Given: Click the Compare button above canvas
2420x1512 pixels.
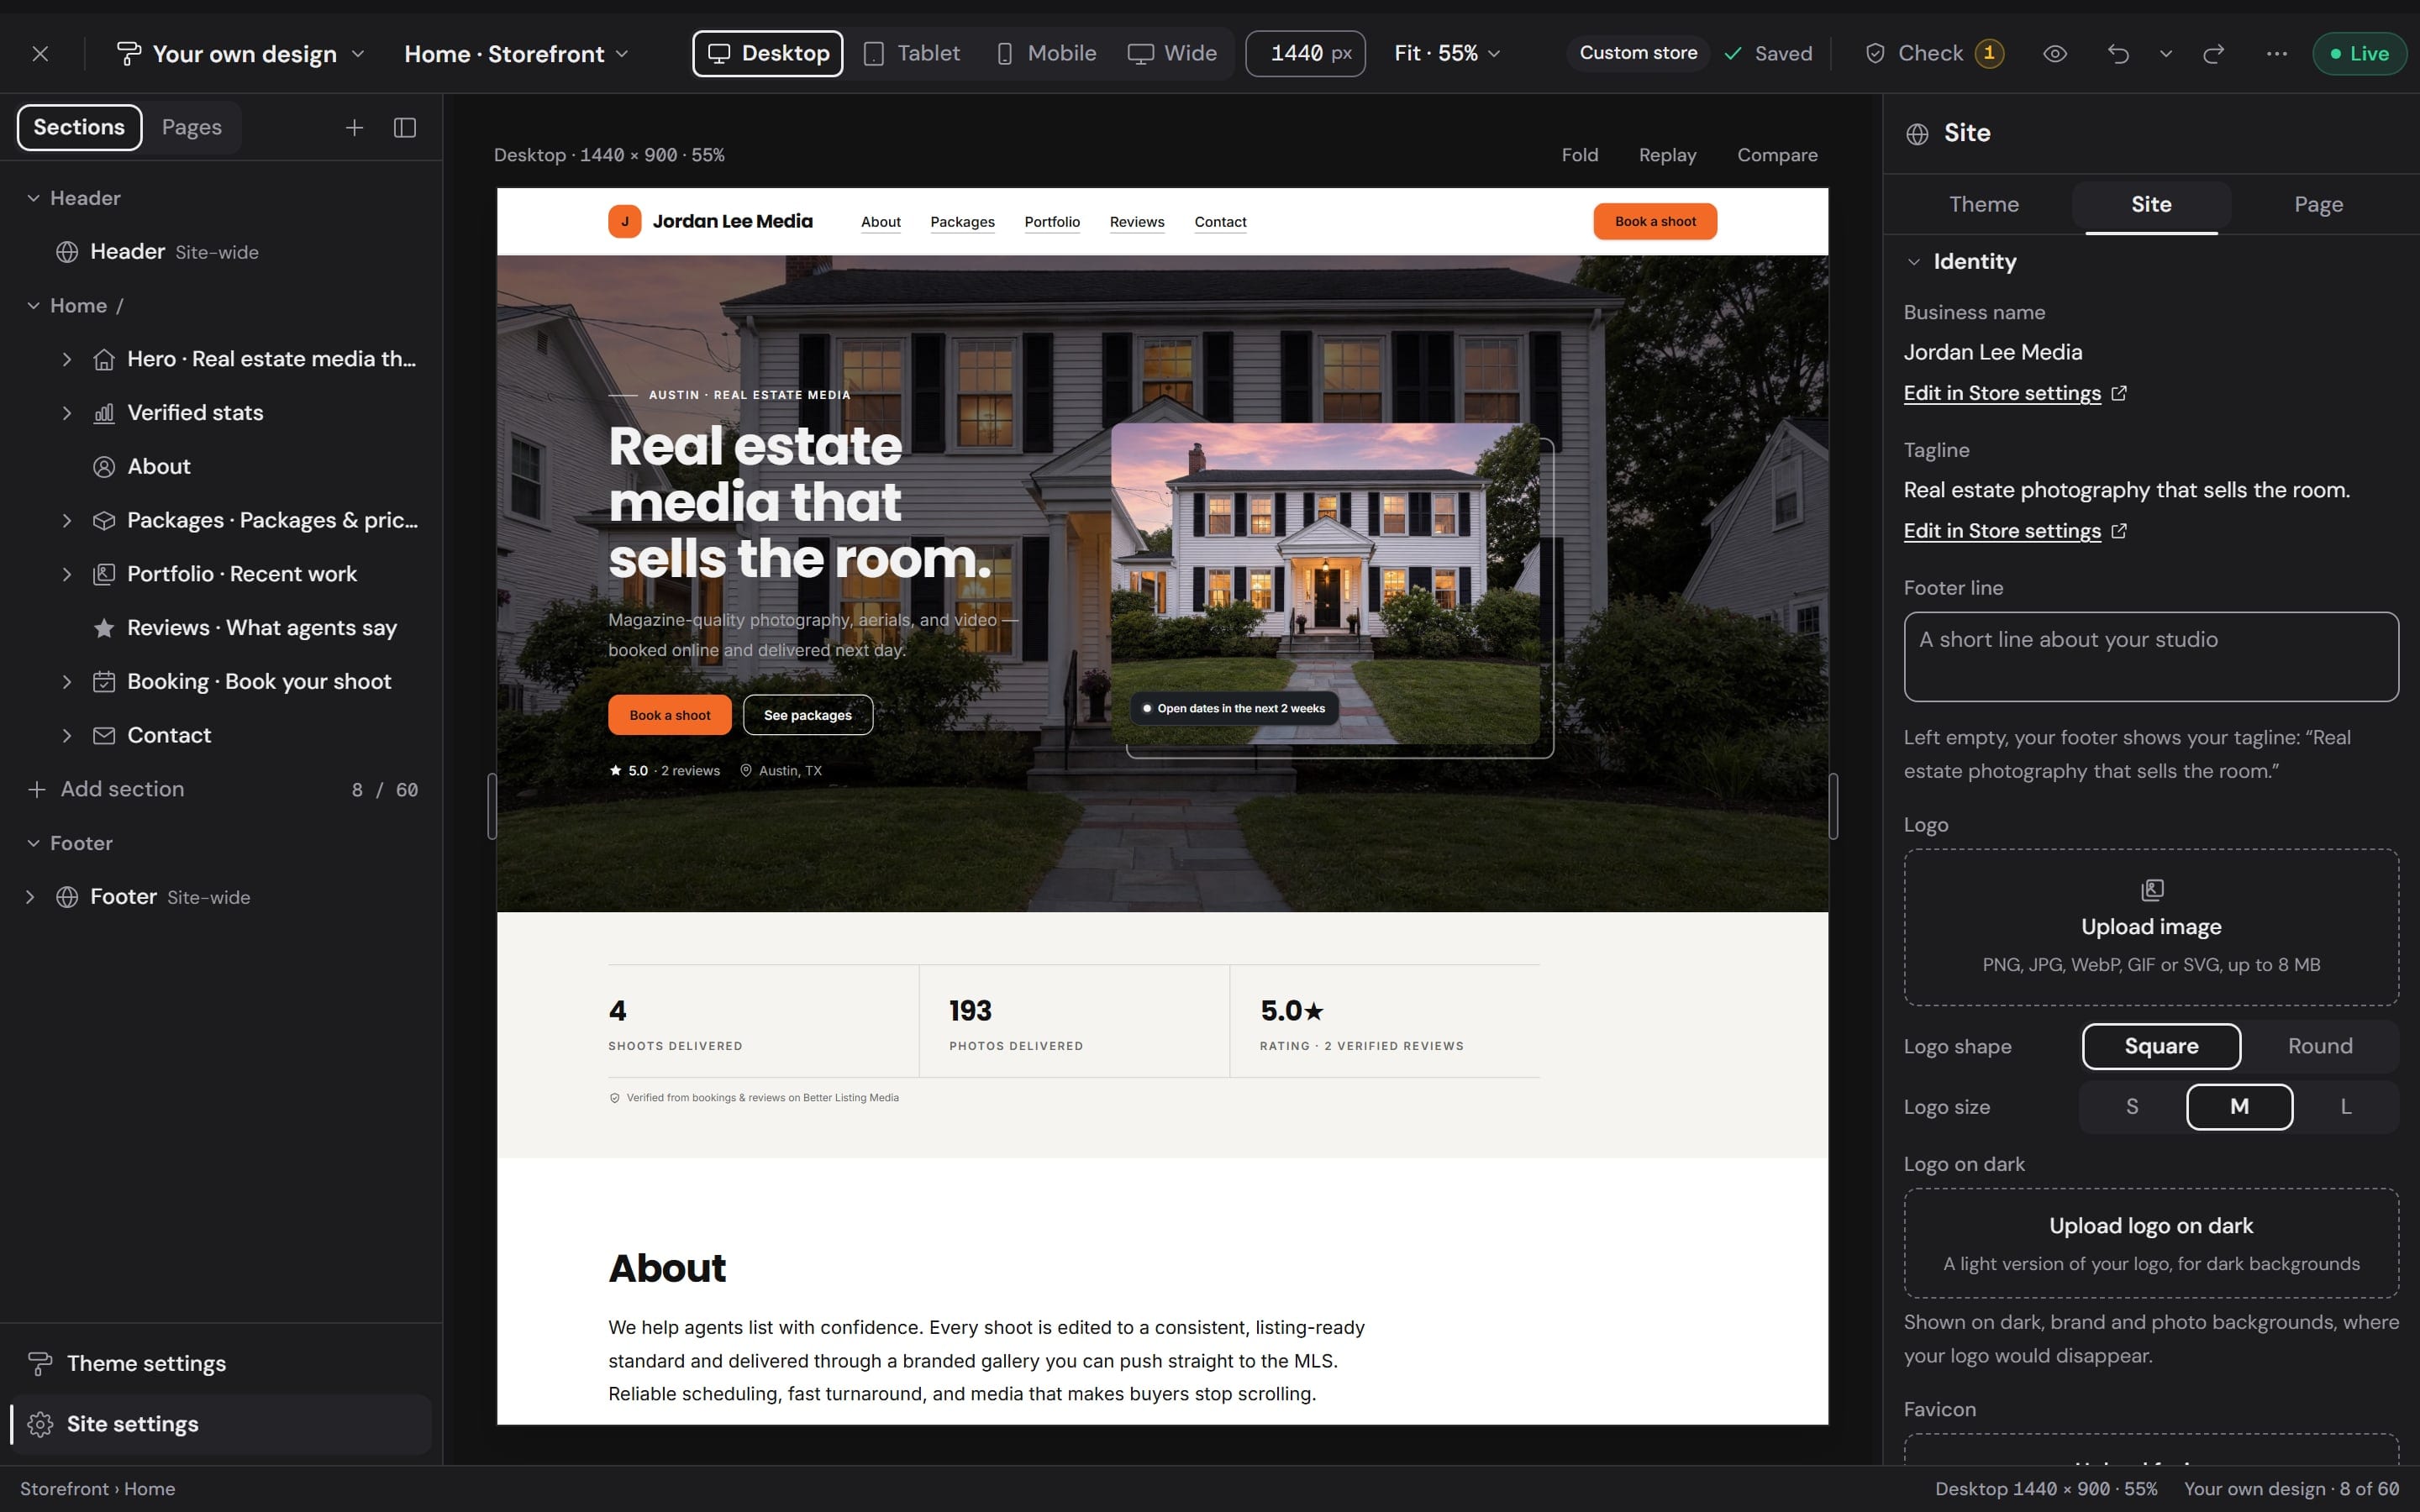Looking at the screenshot, I should coord(1777,155).
